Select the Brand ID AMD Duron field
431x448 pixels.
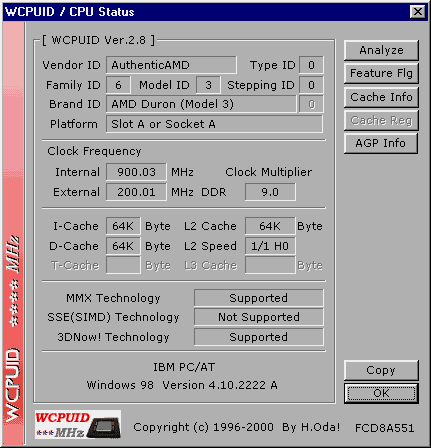pyautogui.click(x=201, y=104)
